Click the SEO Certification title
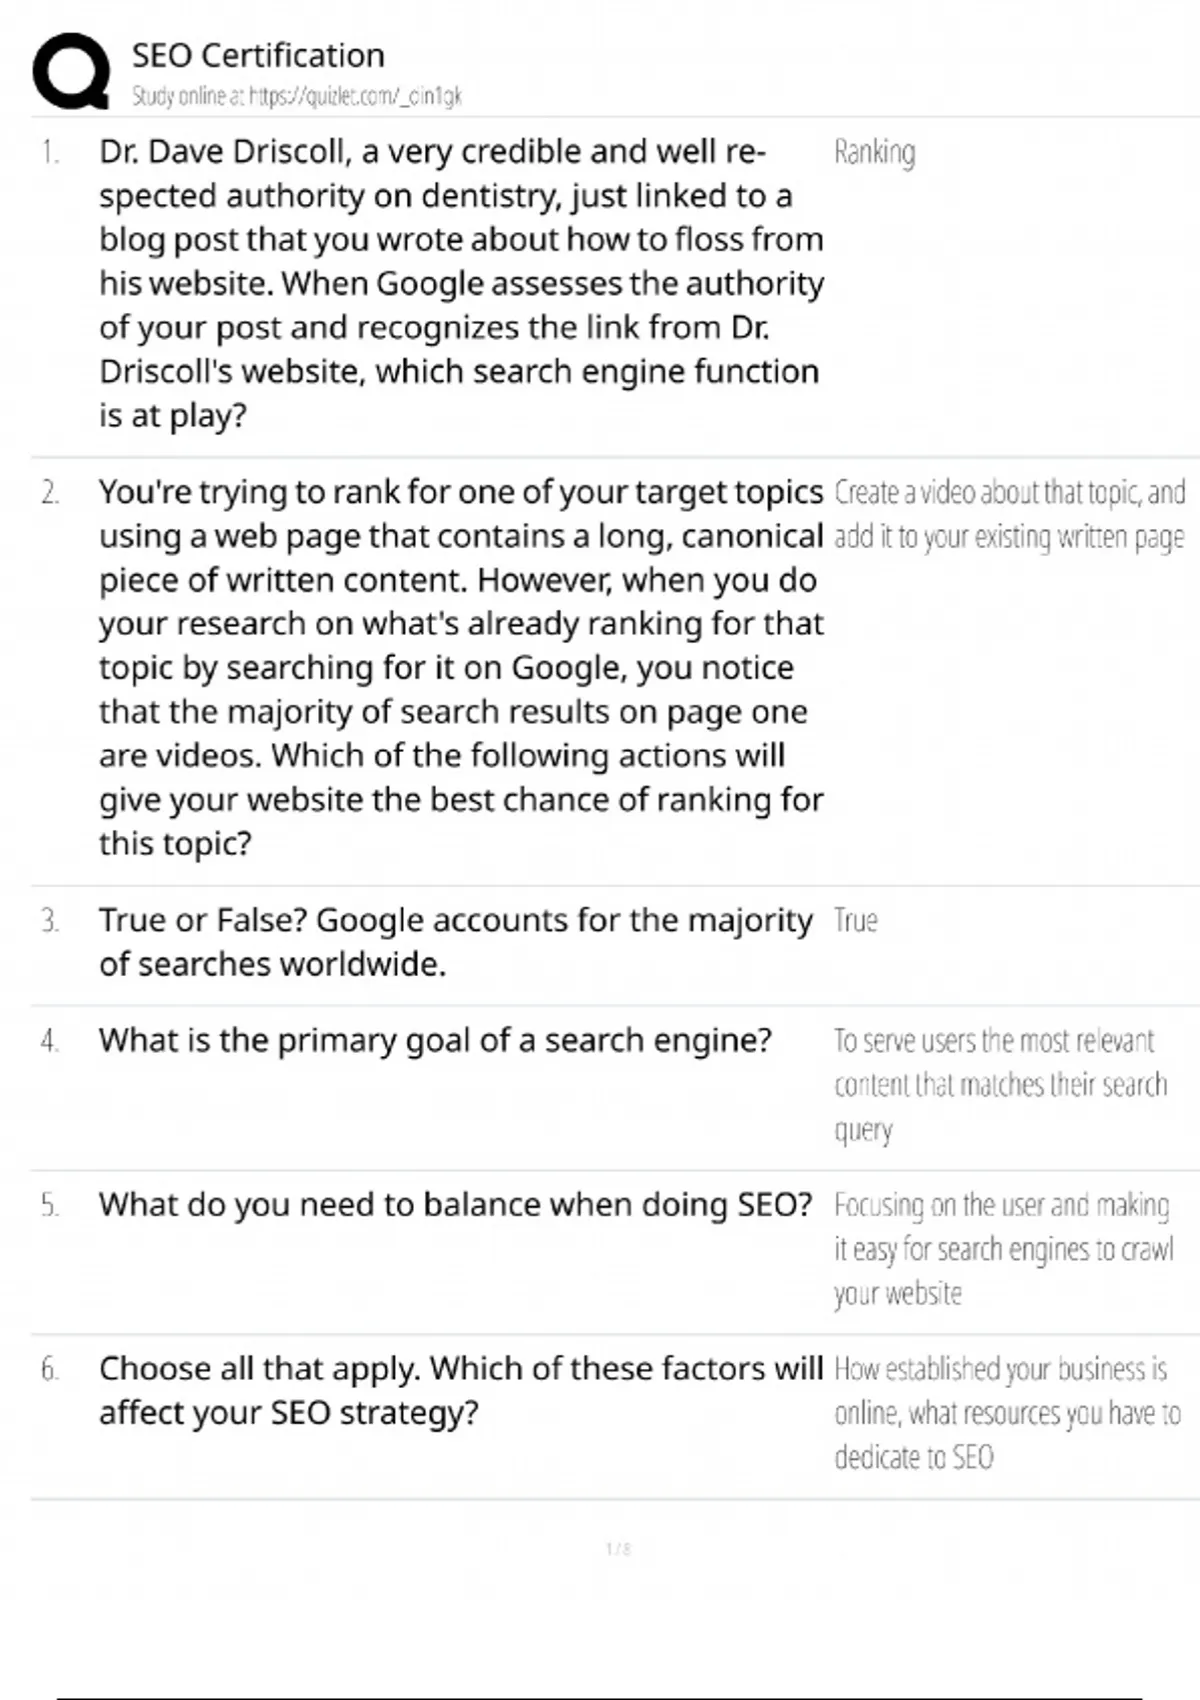Viewport: 1200px width, 1700px height. (x=258, y=55)
